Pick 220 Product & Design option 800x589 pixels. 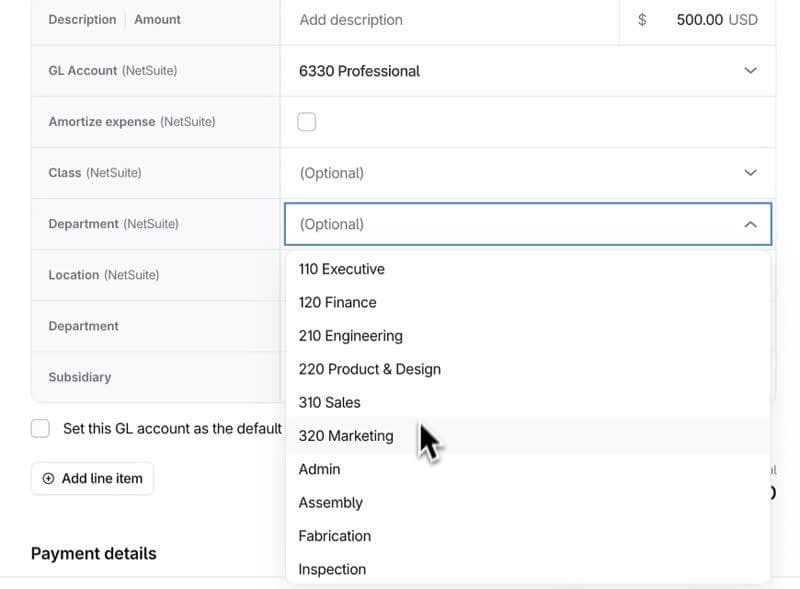pyautogui.click(x=370, y=369)
